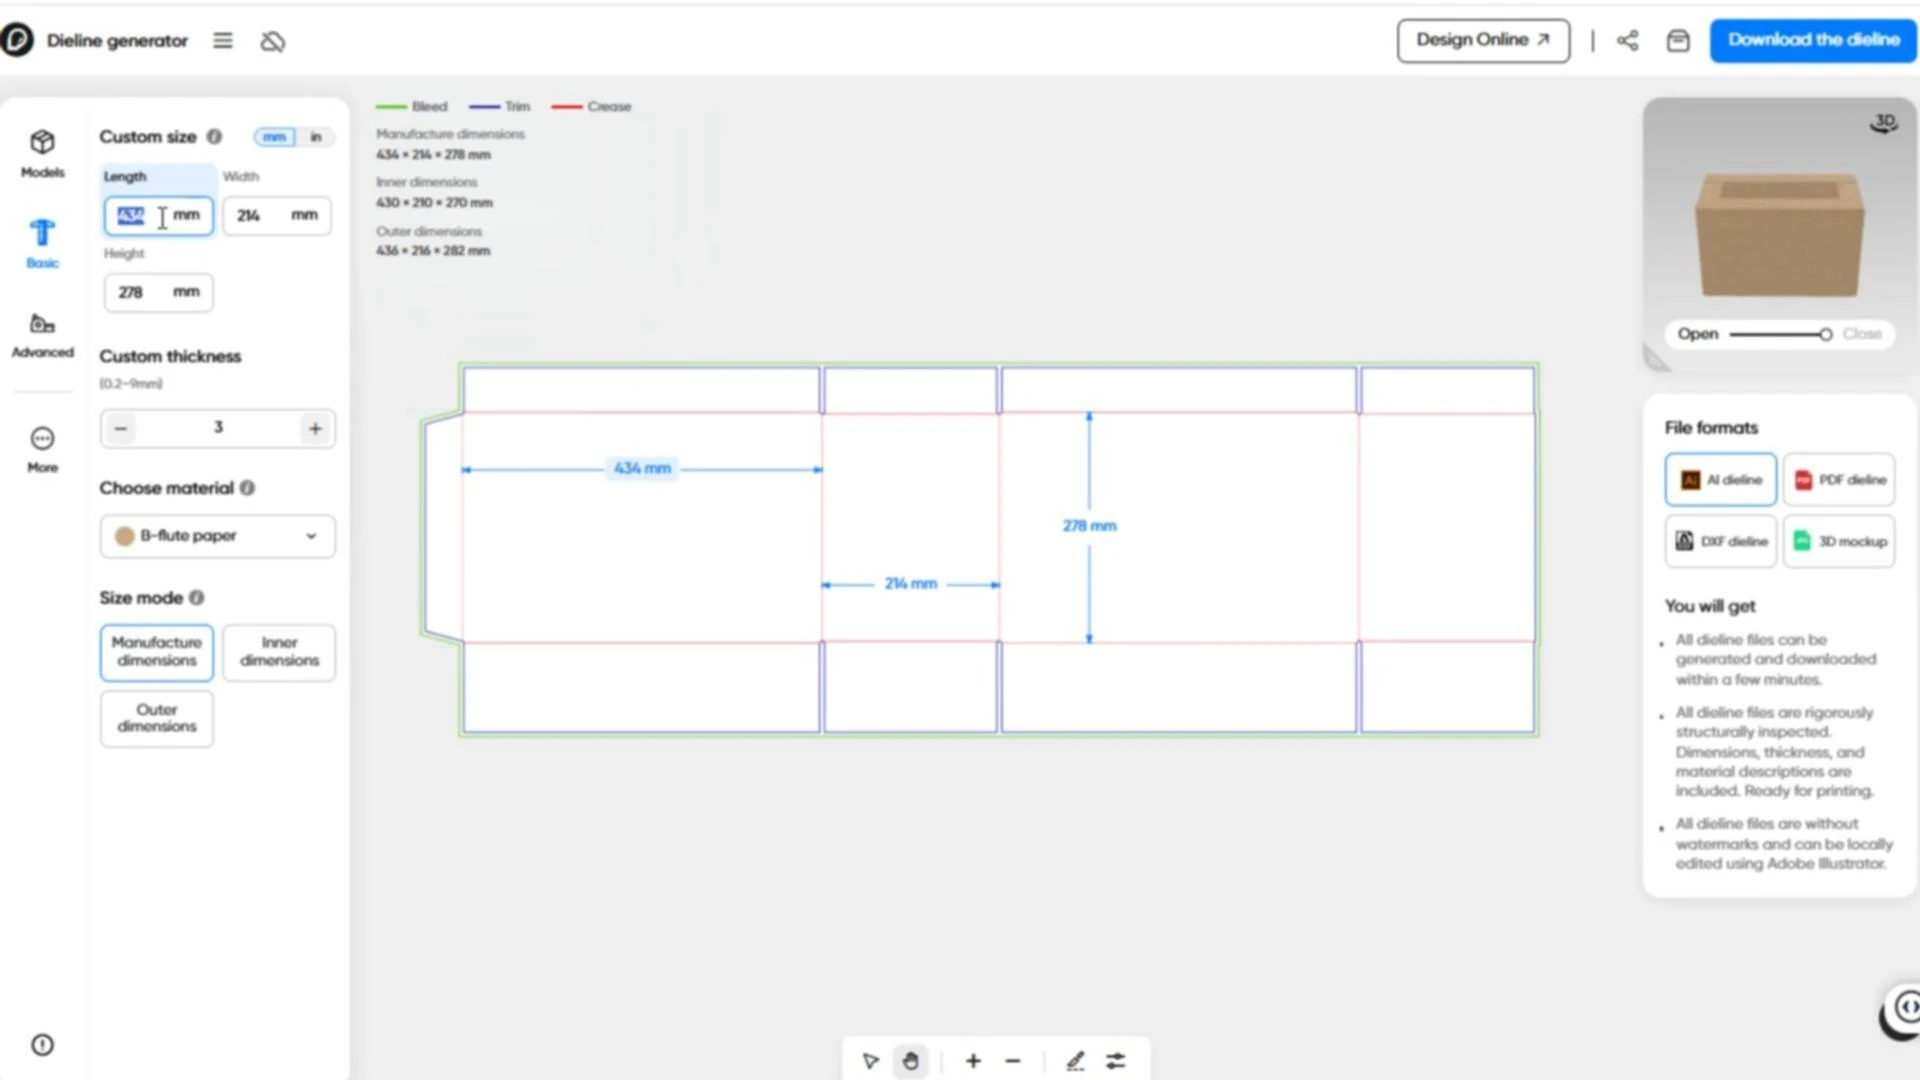
Task: Select the hand pan tool
Action: (x=910, y=1061)
